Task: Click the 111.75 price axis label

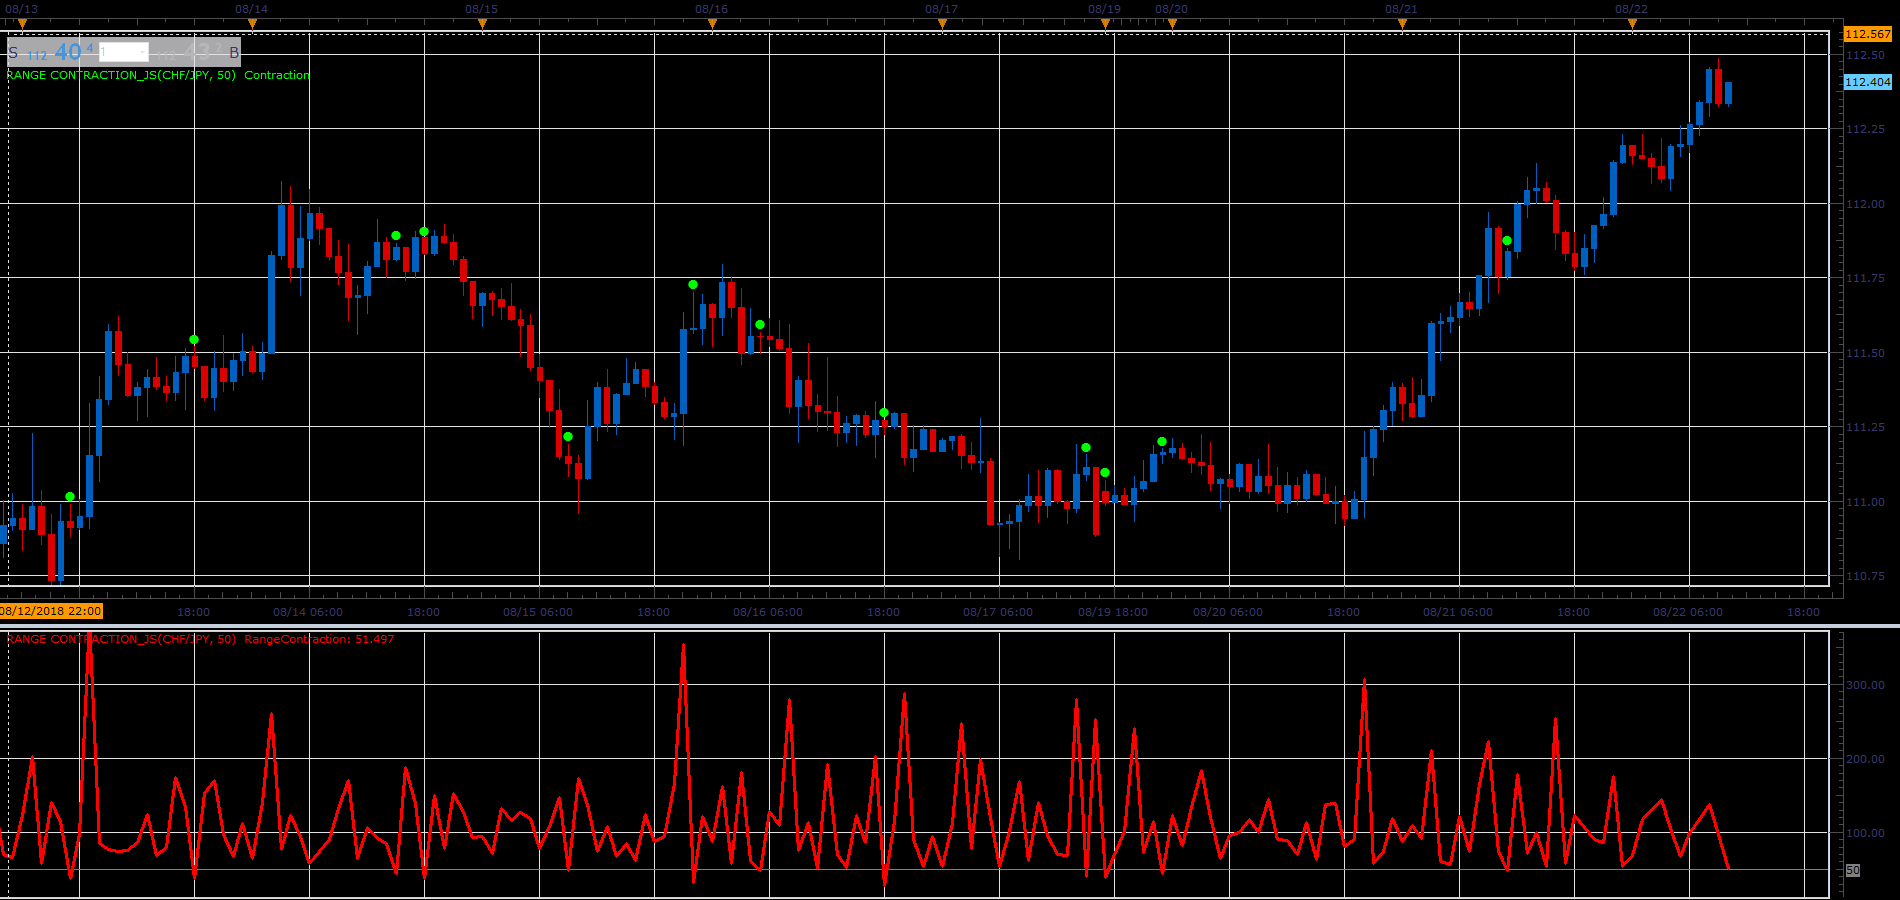Action: click(x=1865, y=278)
